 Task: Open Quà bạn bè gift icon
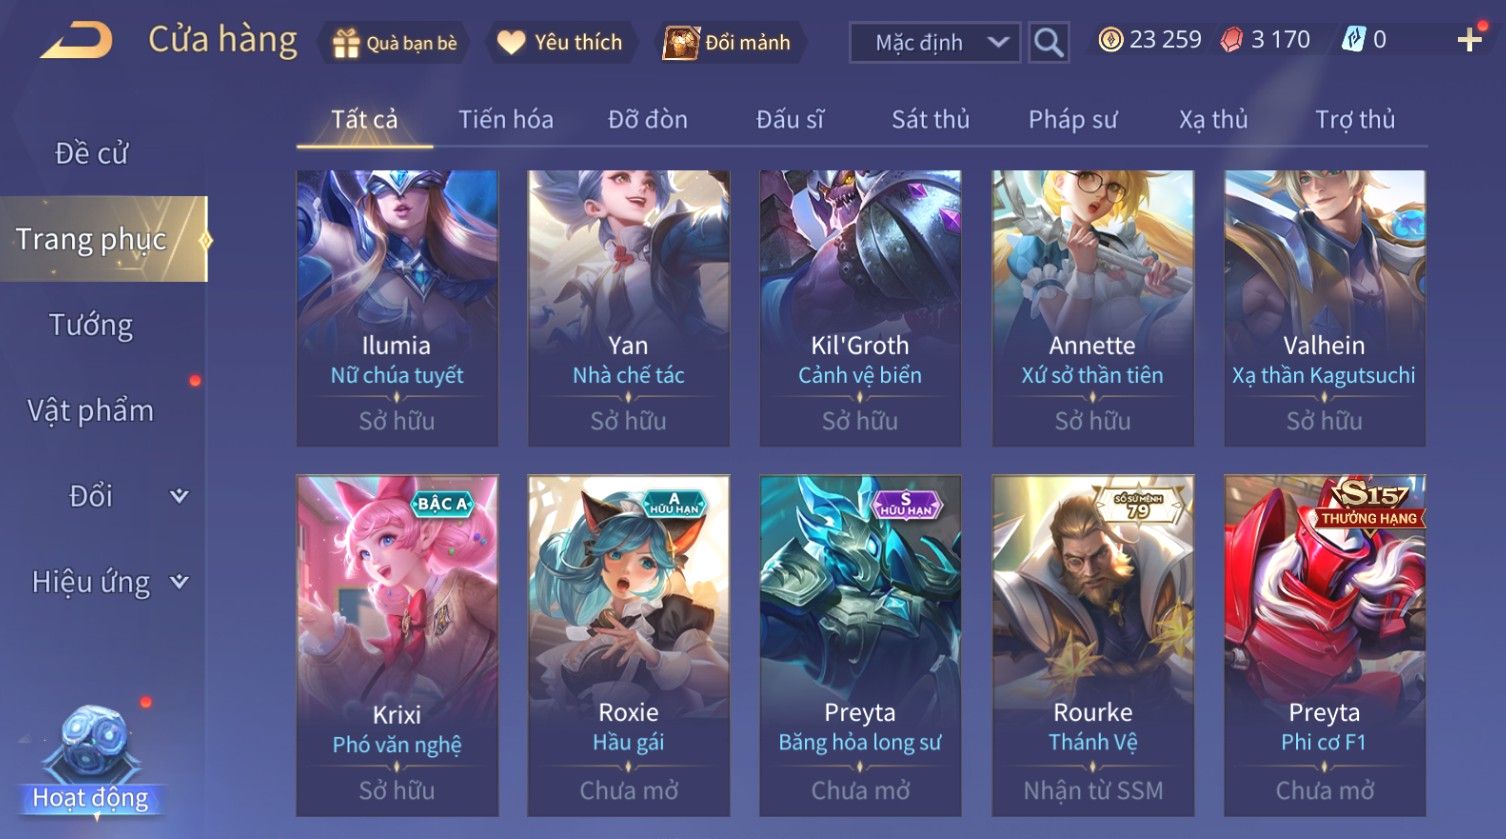pyautogui.click(x=346, y=43)
